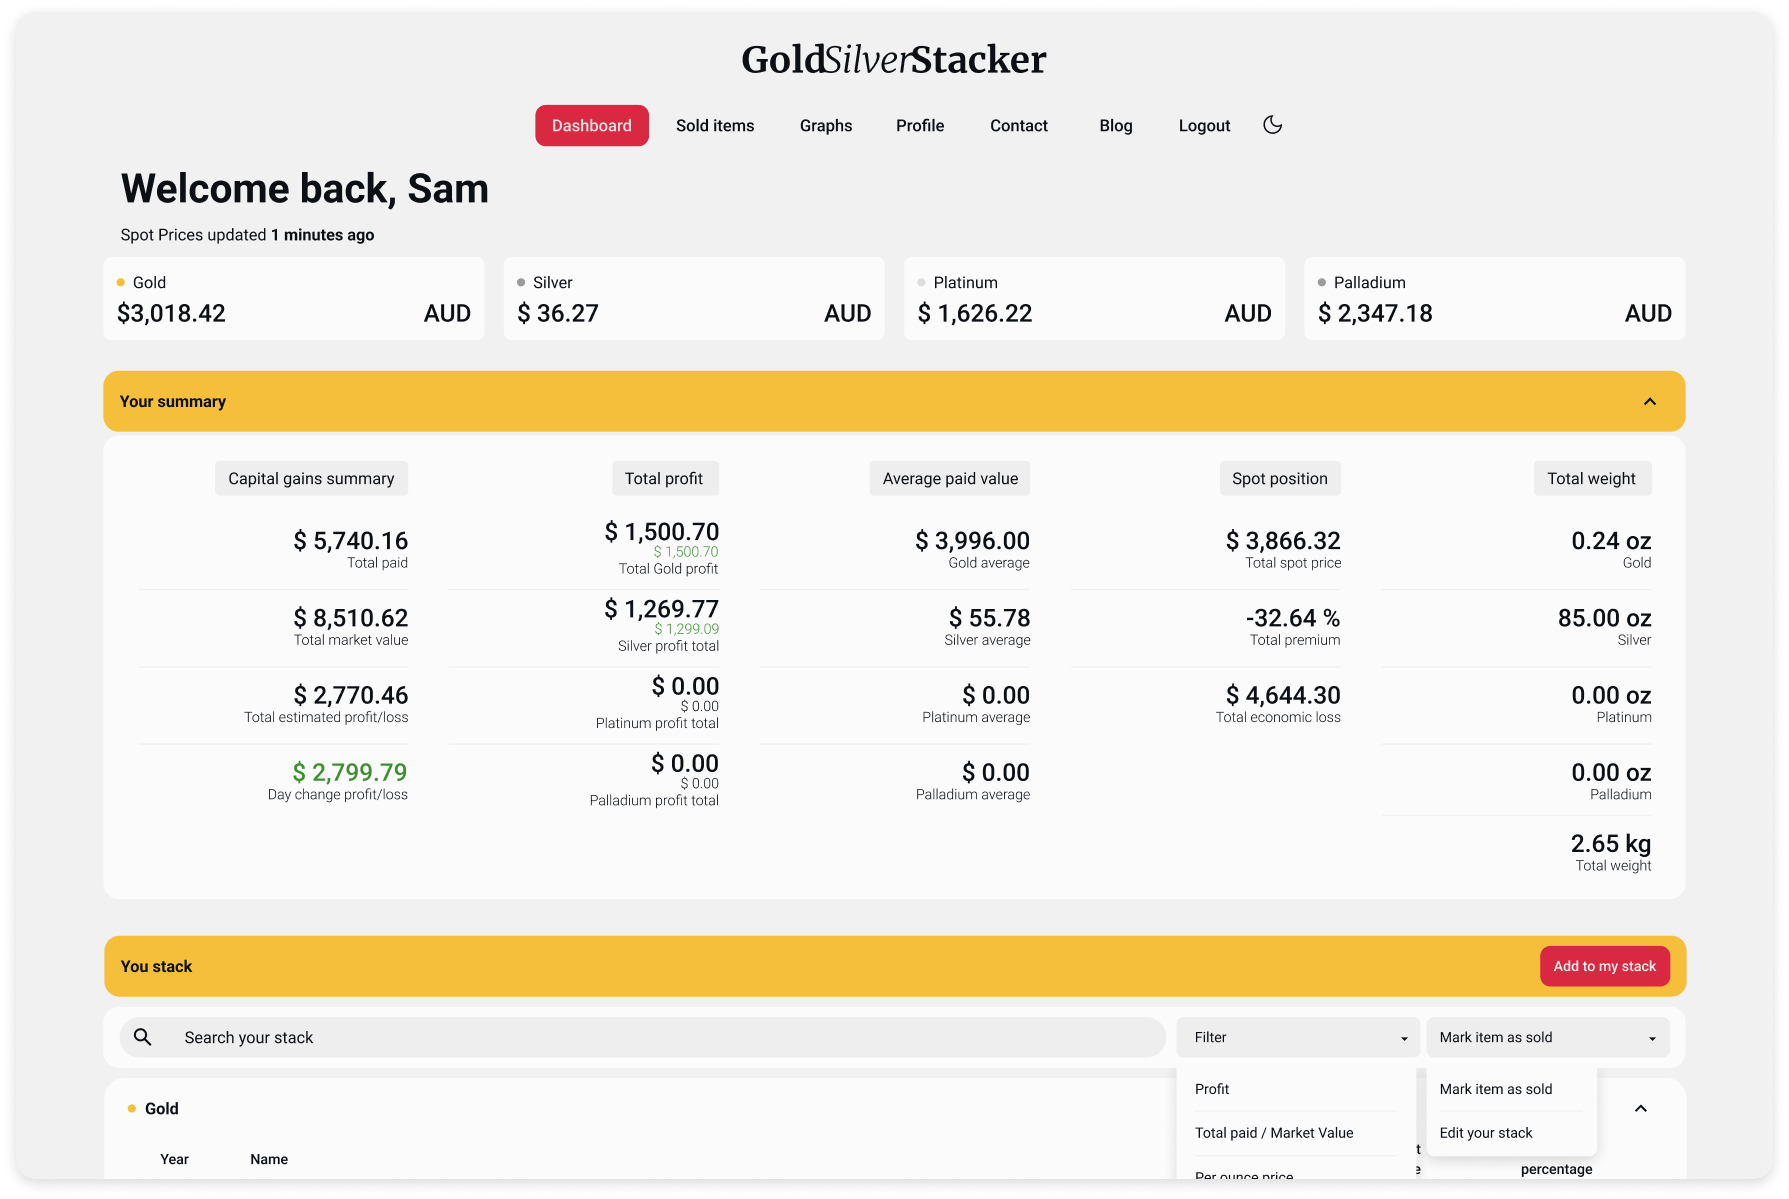
Task: Choose Mark item as sold menu option
Action: pos(1495,1089)
